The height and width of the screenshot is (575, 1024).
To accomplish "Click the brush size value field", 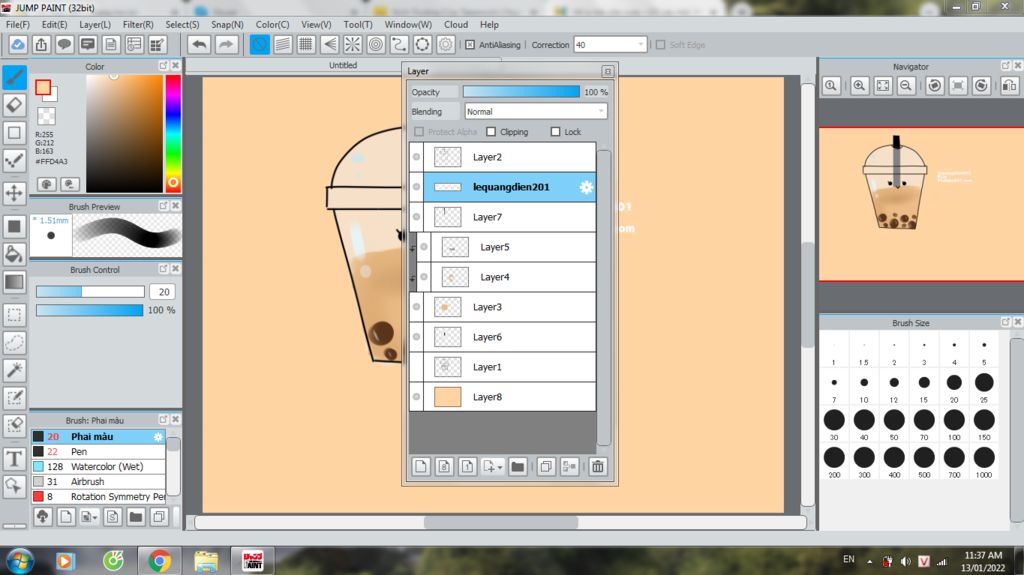I will click(163, 292).
